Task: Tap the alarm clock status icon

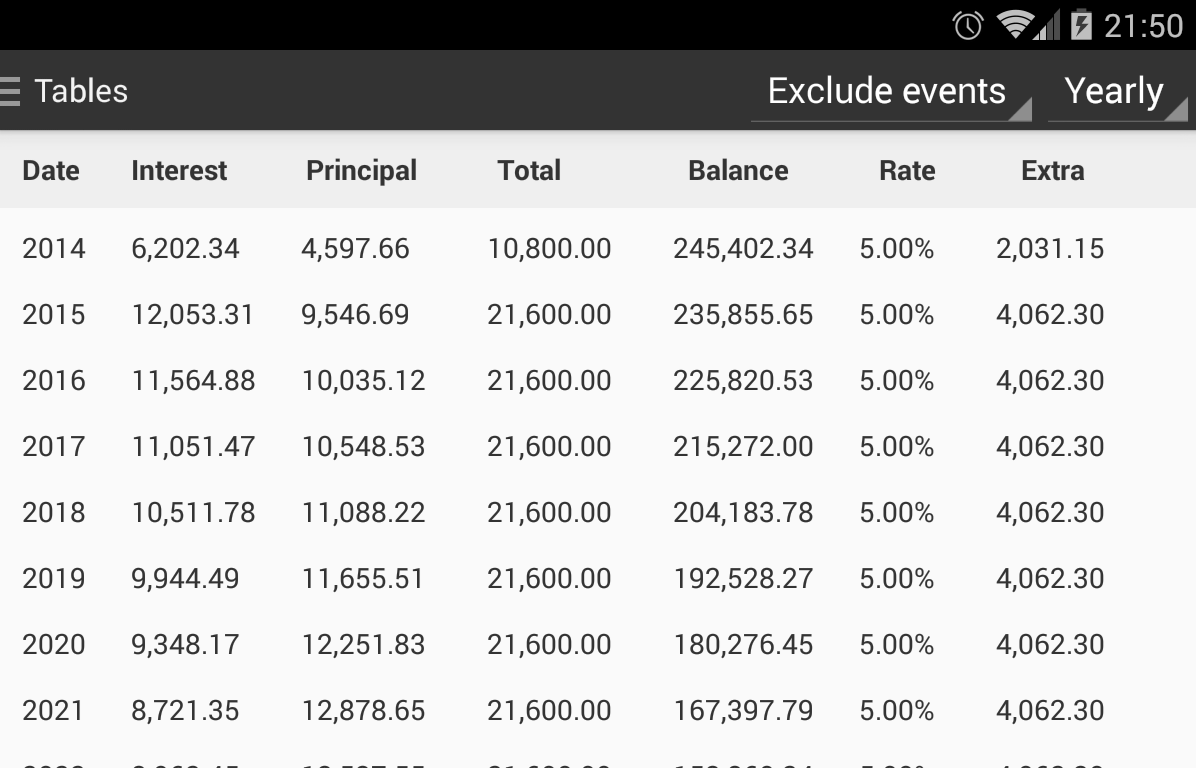Action: 967,25
